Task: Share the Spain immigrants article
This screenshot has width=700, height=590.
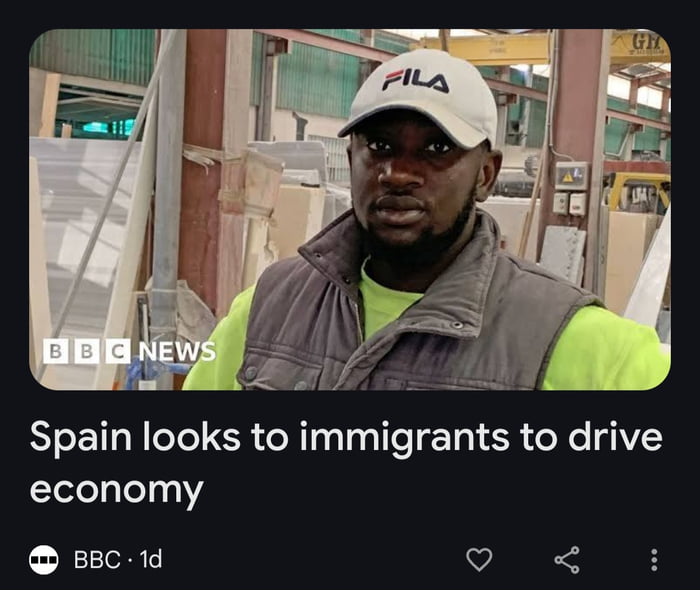Action: (567, 559)
